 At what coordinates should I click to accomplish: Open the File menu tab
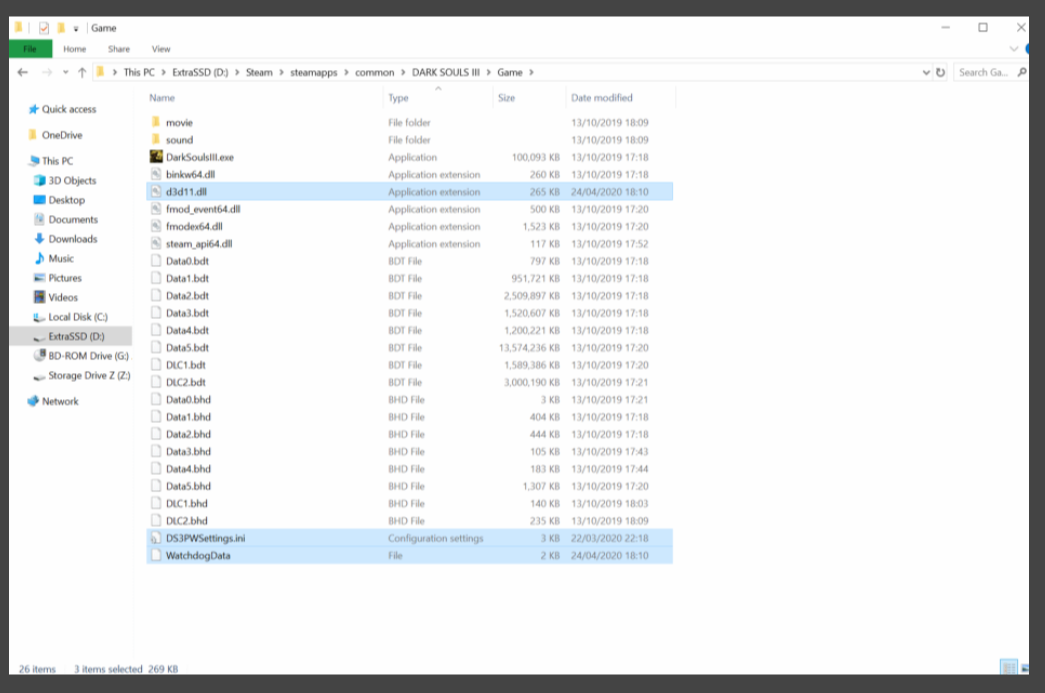click(x=31, y=49)
